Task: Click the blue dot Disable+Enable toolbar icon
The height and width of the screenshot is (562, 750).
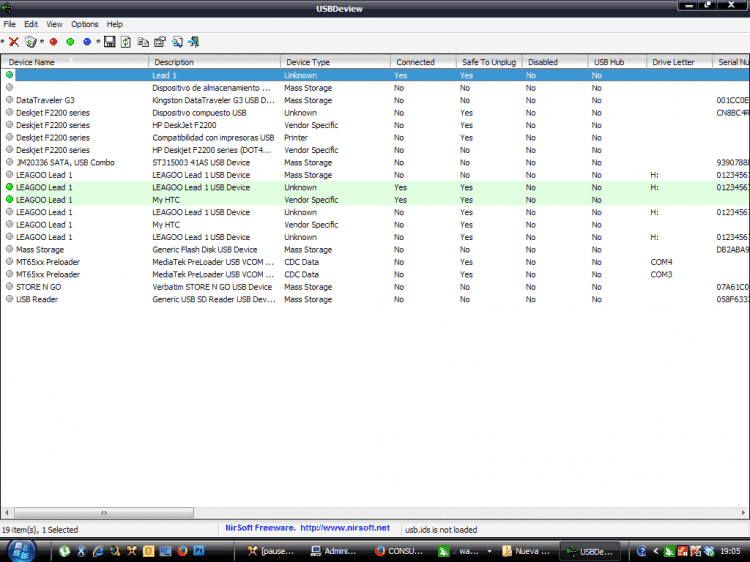Action: click(87, 42)
